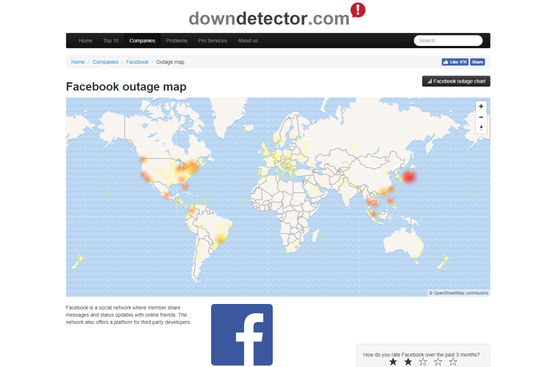This screenshot has width=560, height=367.
Task: Open the Facebook outage chart button
Action: pyautogui.click(x=456, y=81)
